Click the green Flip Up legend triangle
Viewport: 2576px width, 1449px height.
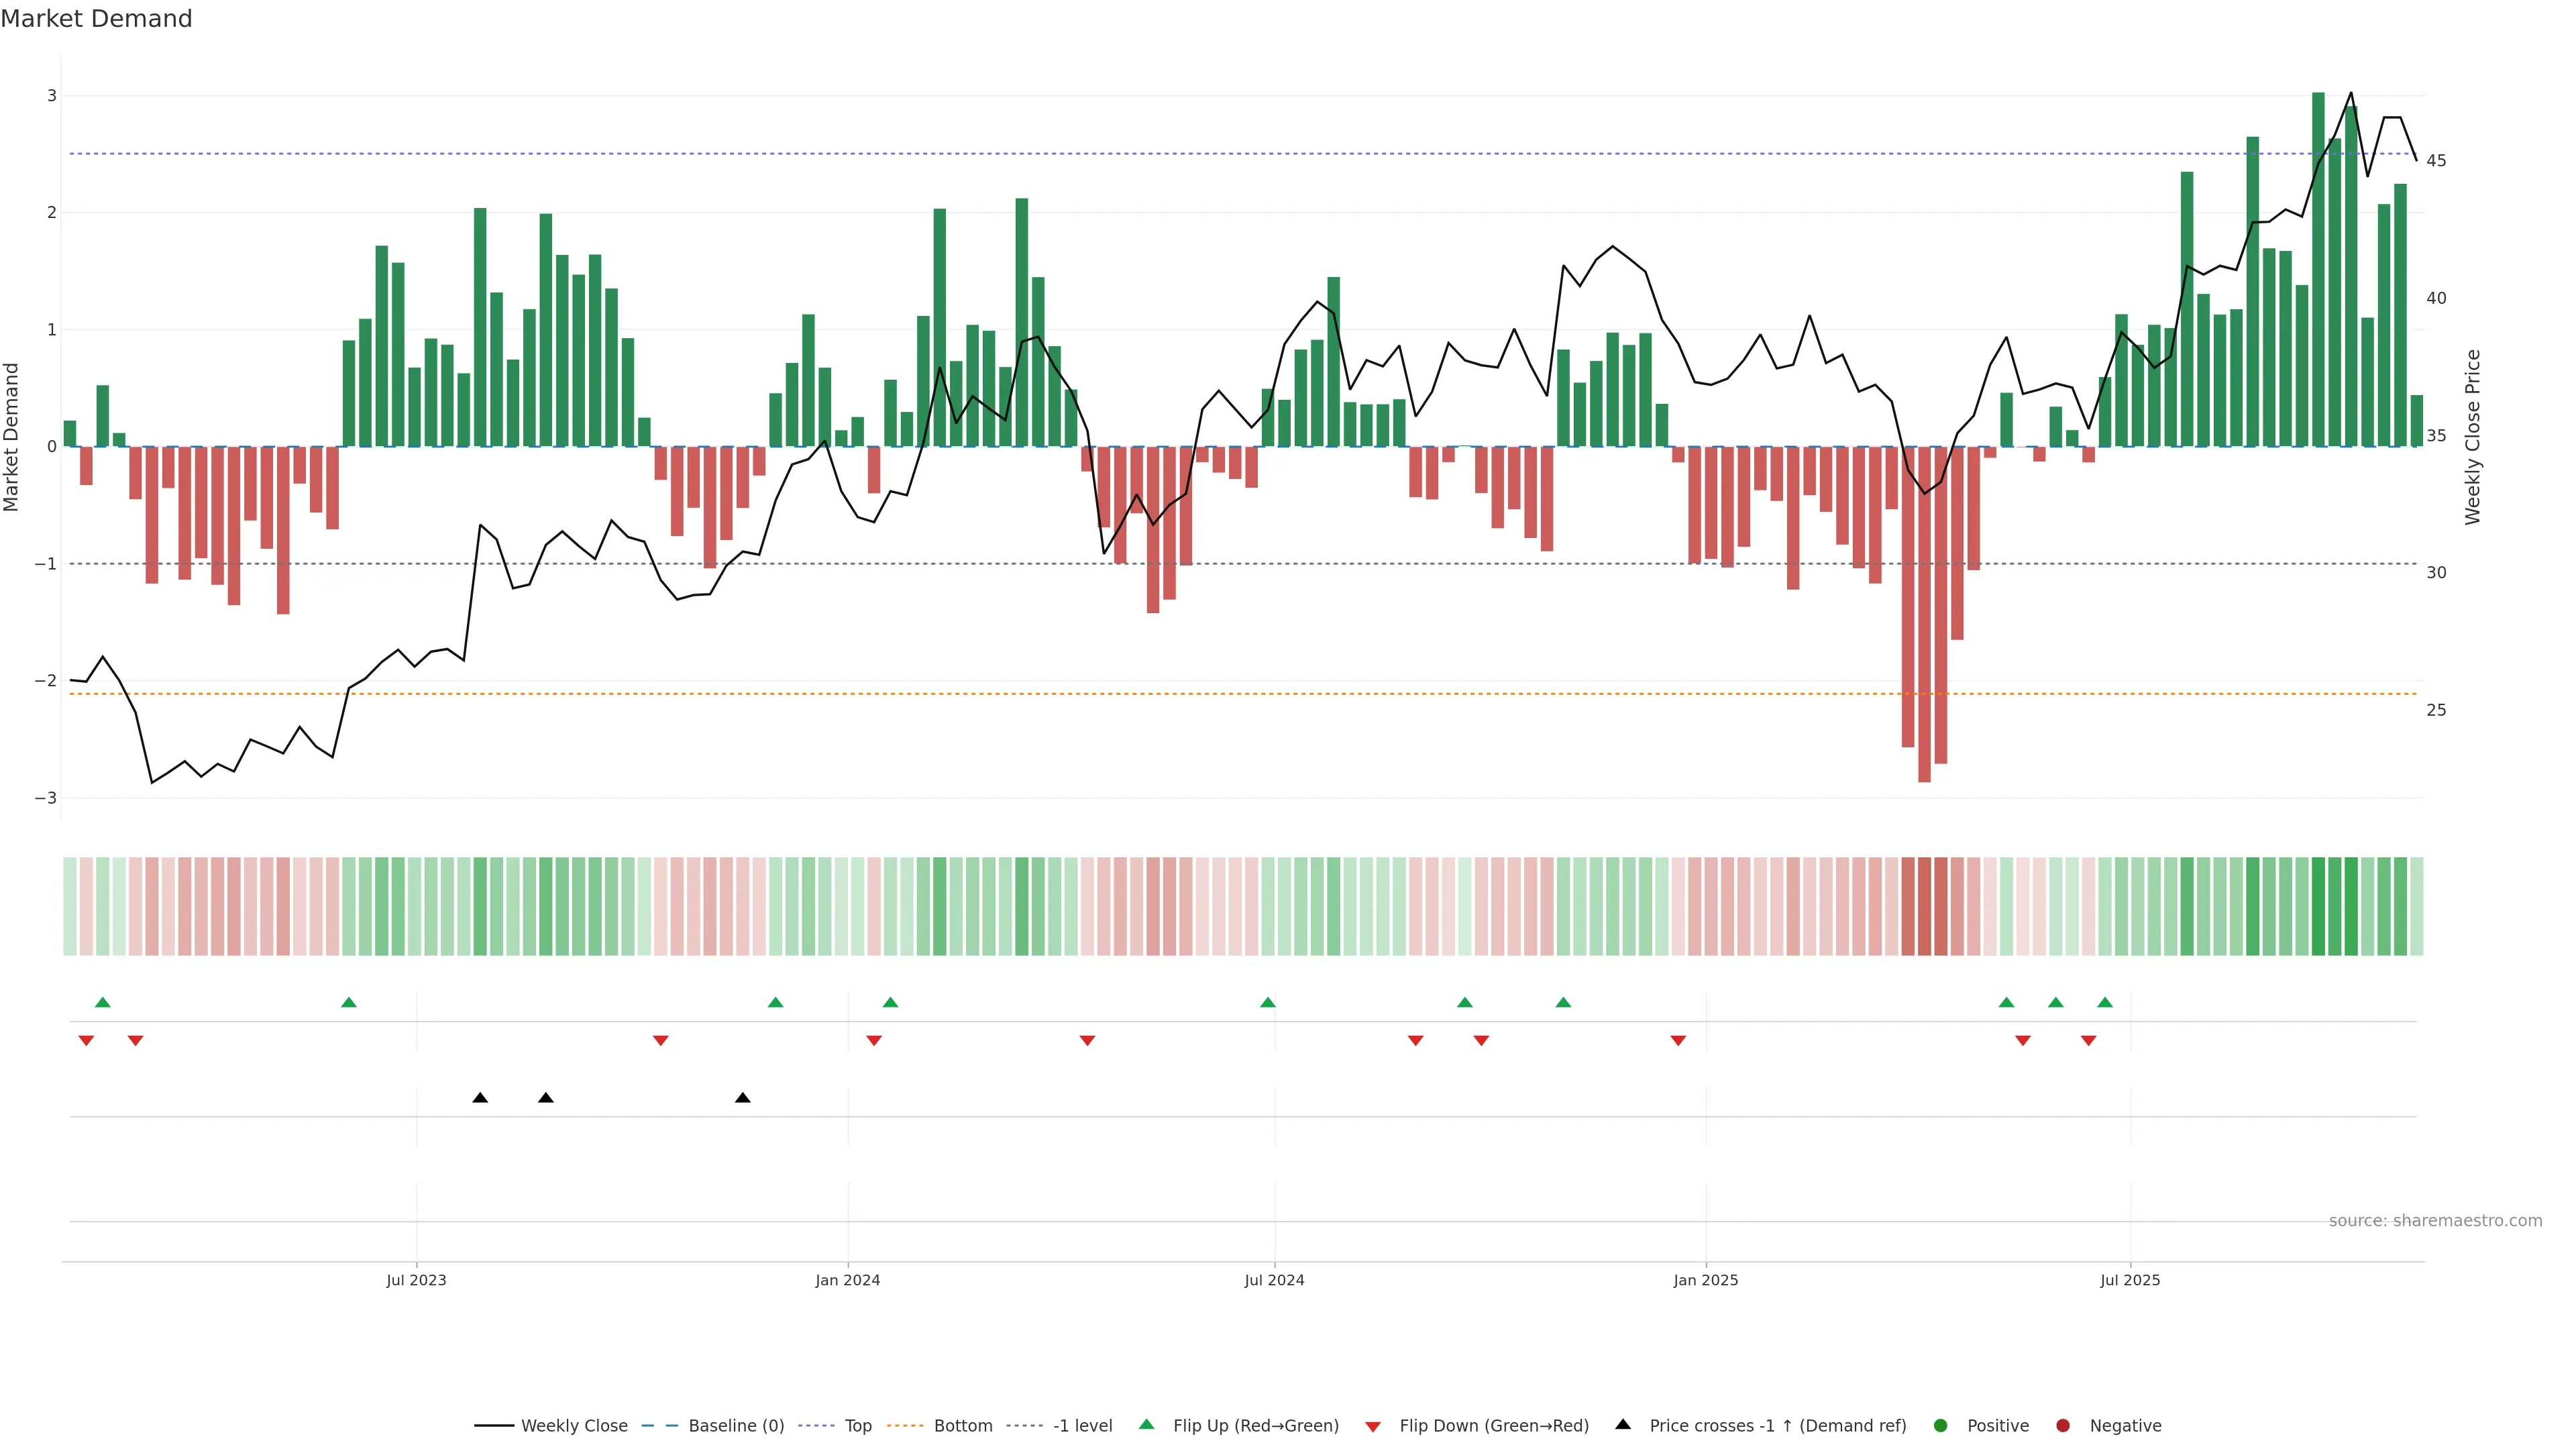[1147, 1425]
